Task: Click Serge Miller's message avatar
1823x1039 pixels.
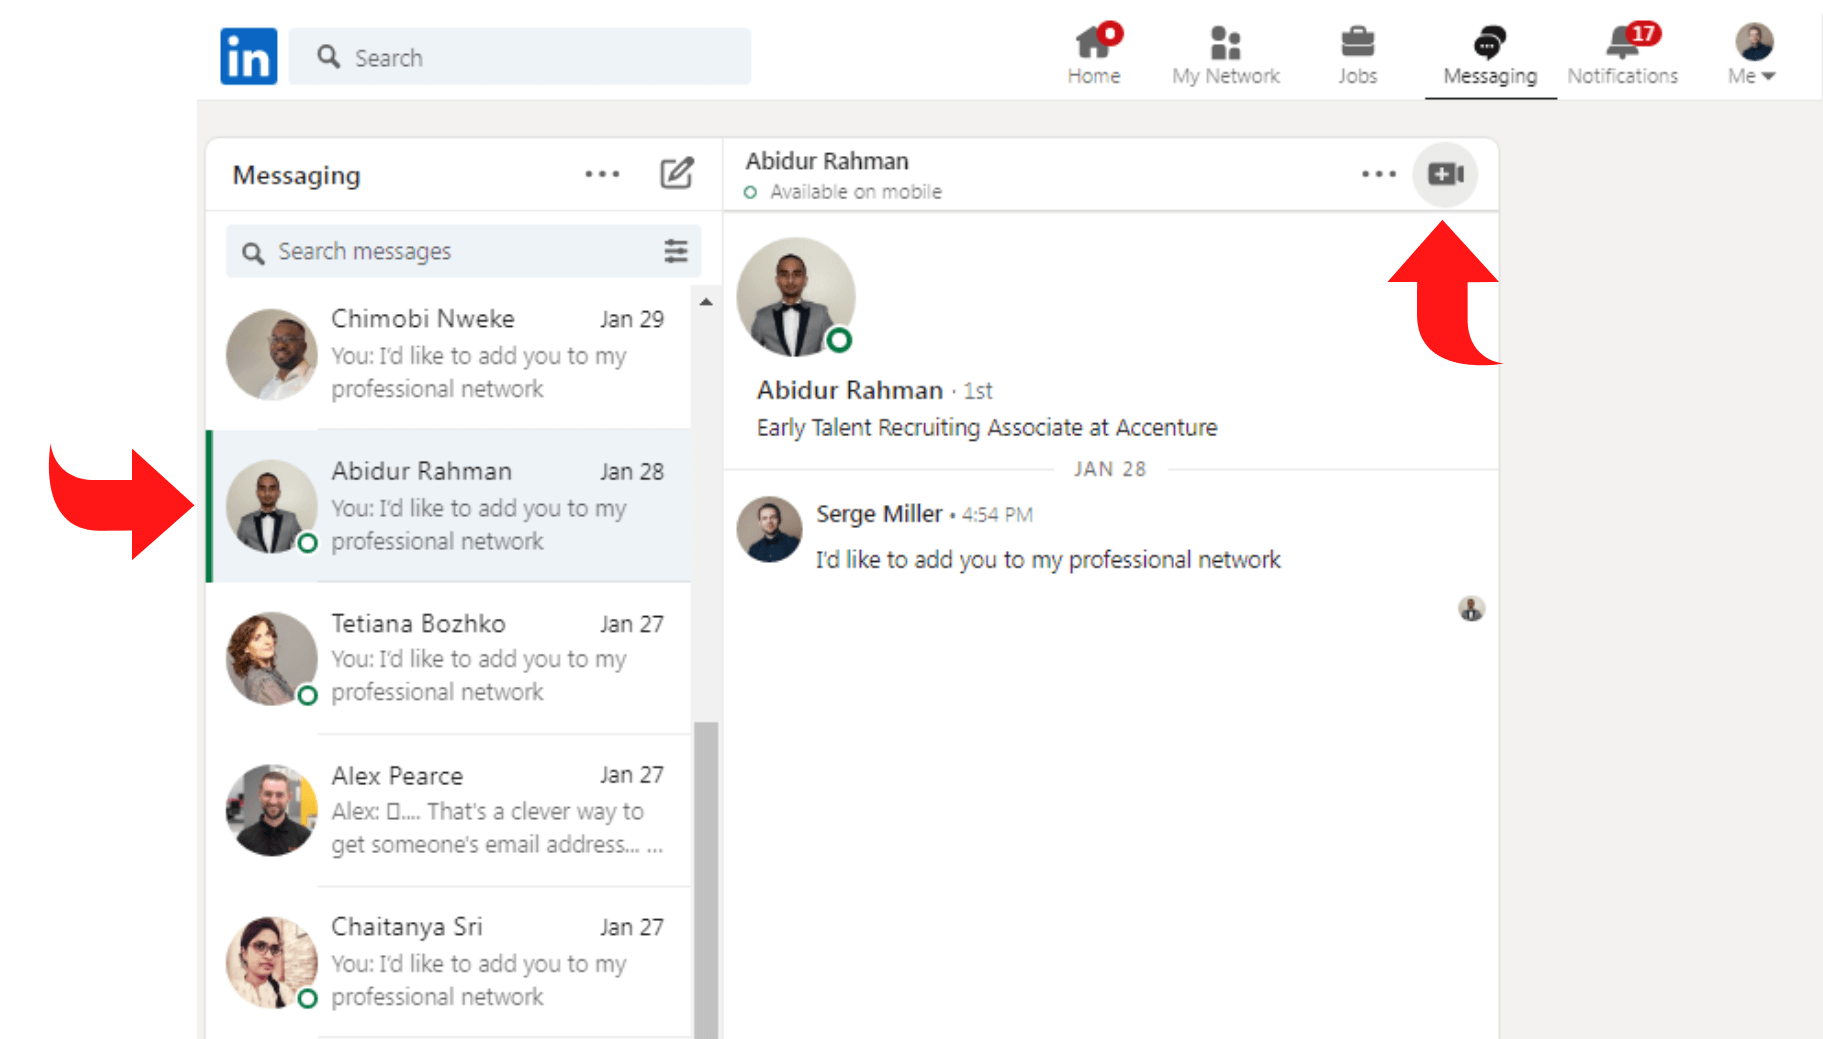Action: tap(769, 530)
